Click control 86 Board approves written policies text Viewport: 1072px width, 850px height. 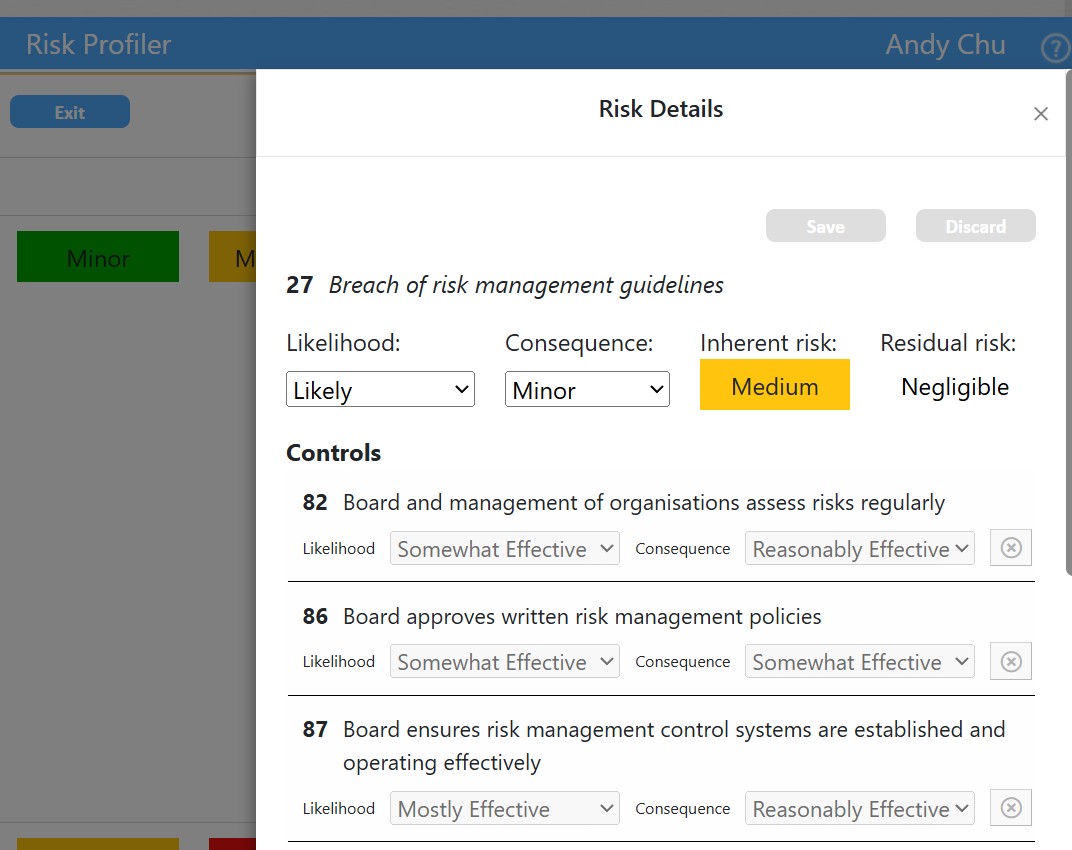tap(582, 616)
